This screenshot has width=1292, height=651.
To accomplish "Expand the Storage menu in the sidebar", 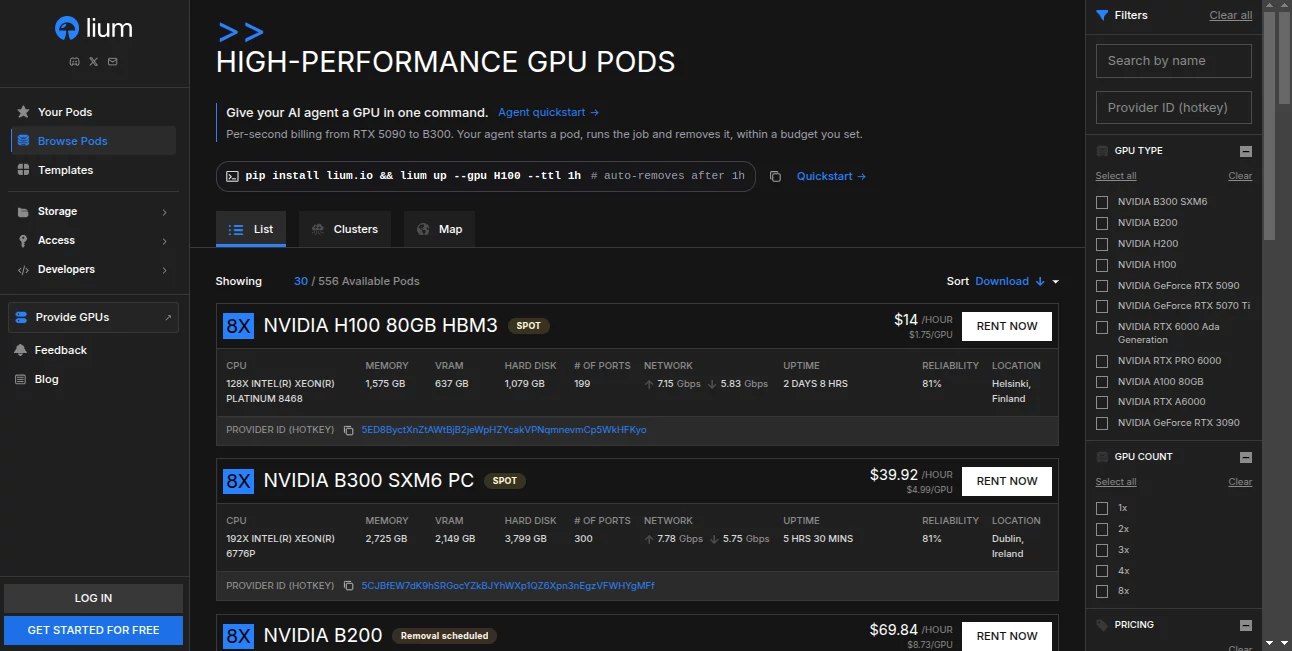I will [x=93, y=211].
